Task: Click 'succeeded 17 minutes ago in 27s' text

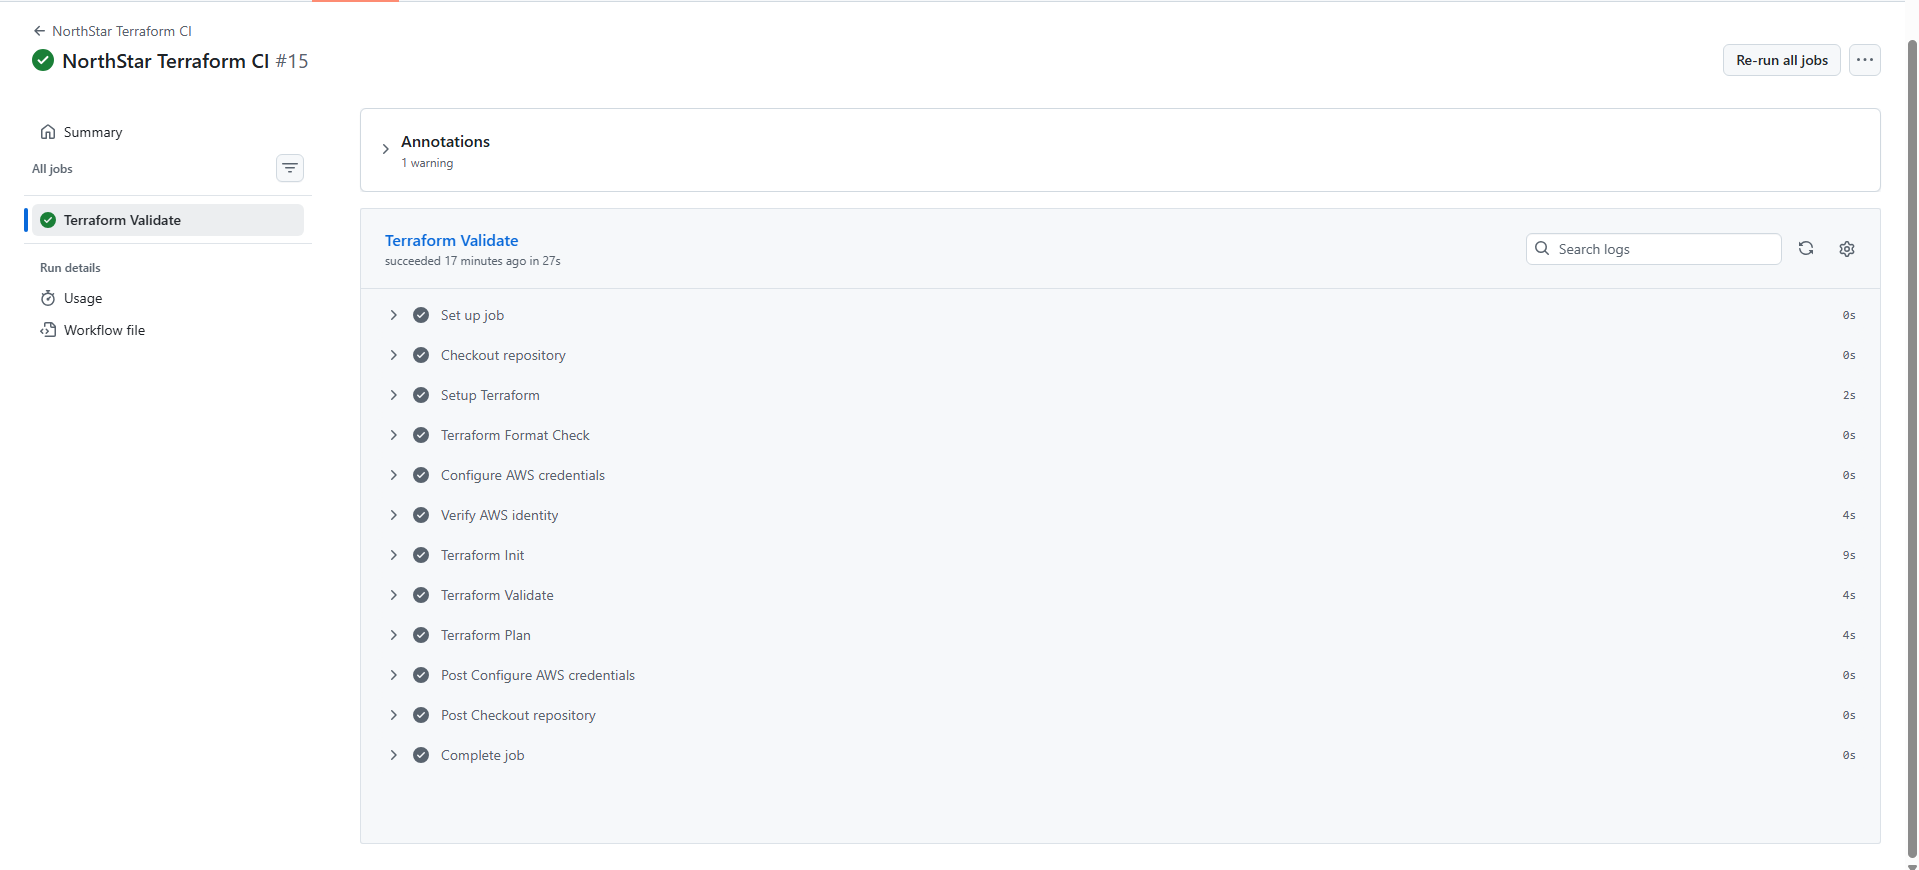Action: click(x=472, y=261)
